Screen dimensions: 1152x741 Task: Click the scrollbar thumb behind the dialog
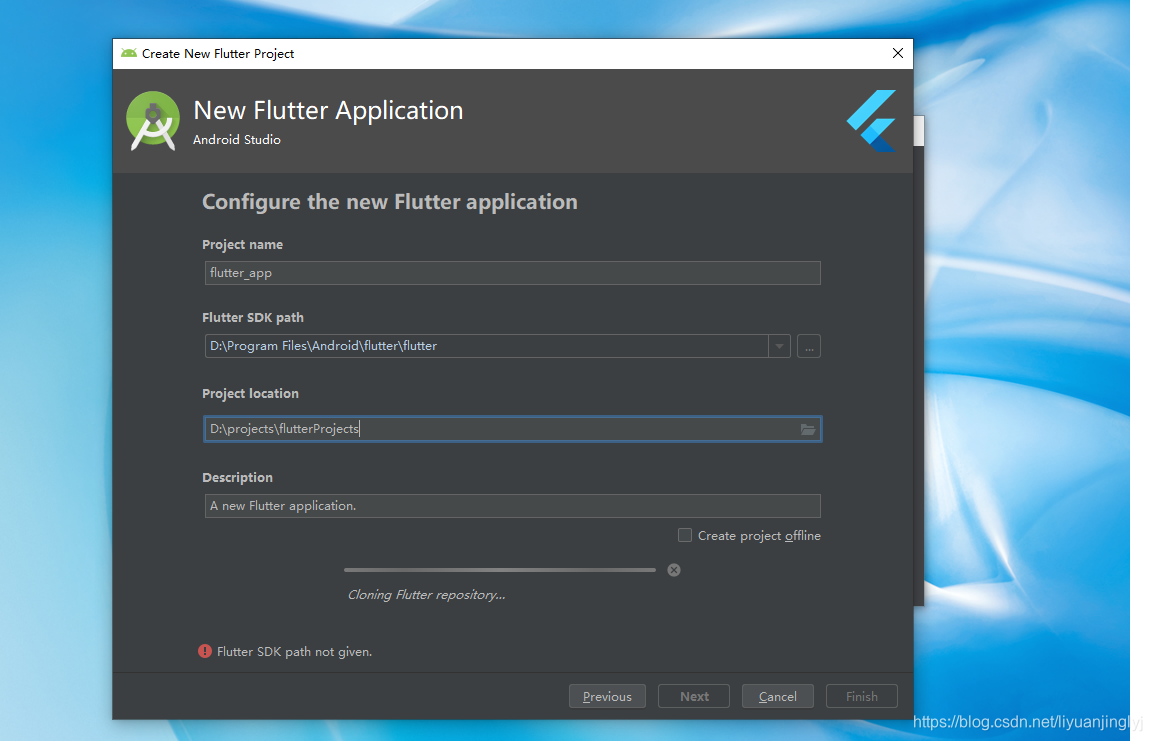click(918, 131)
